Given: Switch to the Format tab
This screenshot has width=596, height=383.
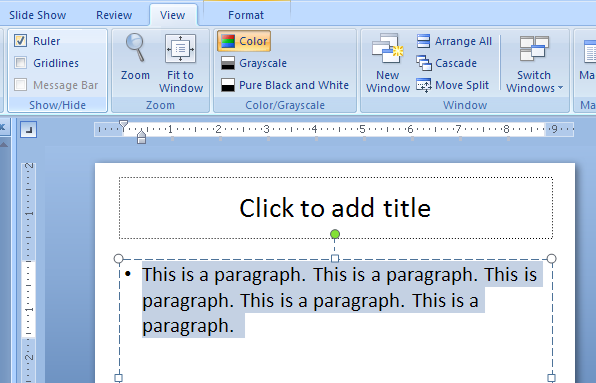Looking at the screenshot, I should pos(246,15).
